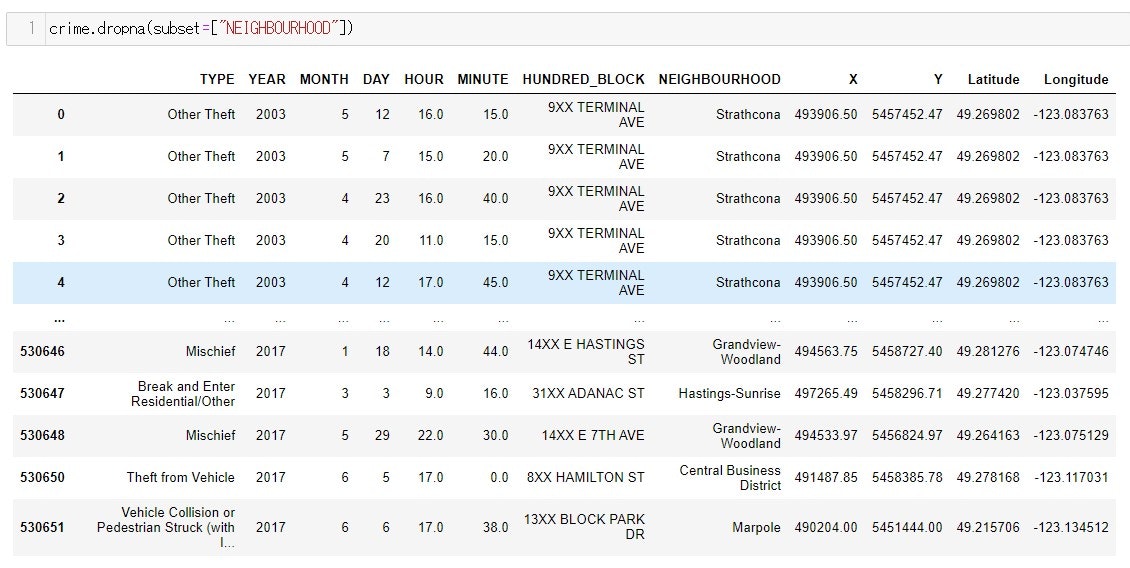This screenshot has height=568, width=1130.
Task: Click X value 494563.75
Action: click(x=826, y=351)
